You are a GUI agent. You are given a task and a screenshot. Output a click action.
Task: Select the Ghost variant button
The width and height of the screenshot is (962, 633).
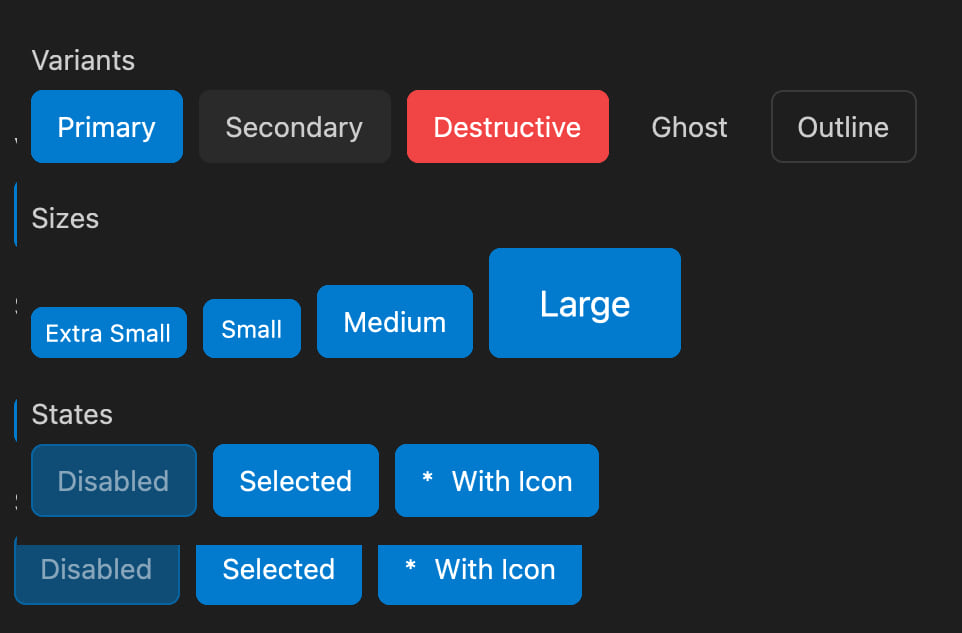point(689,127)
